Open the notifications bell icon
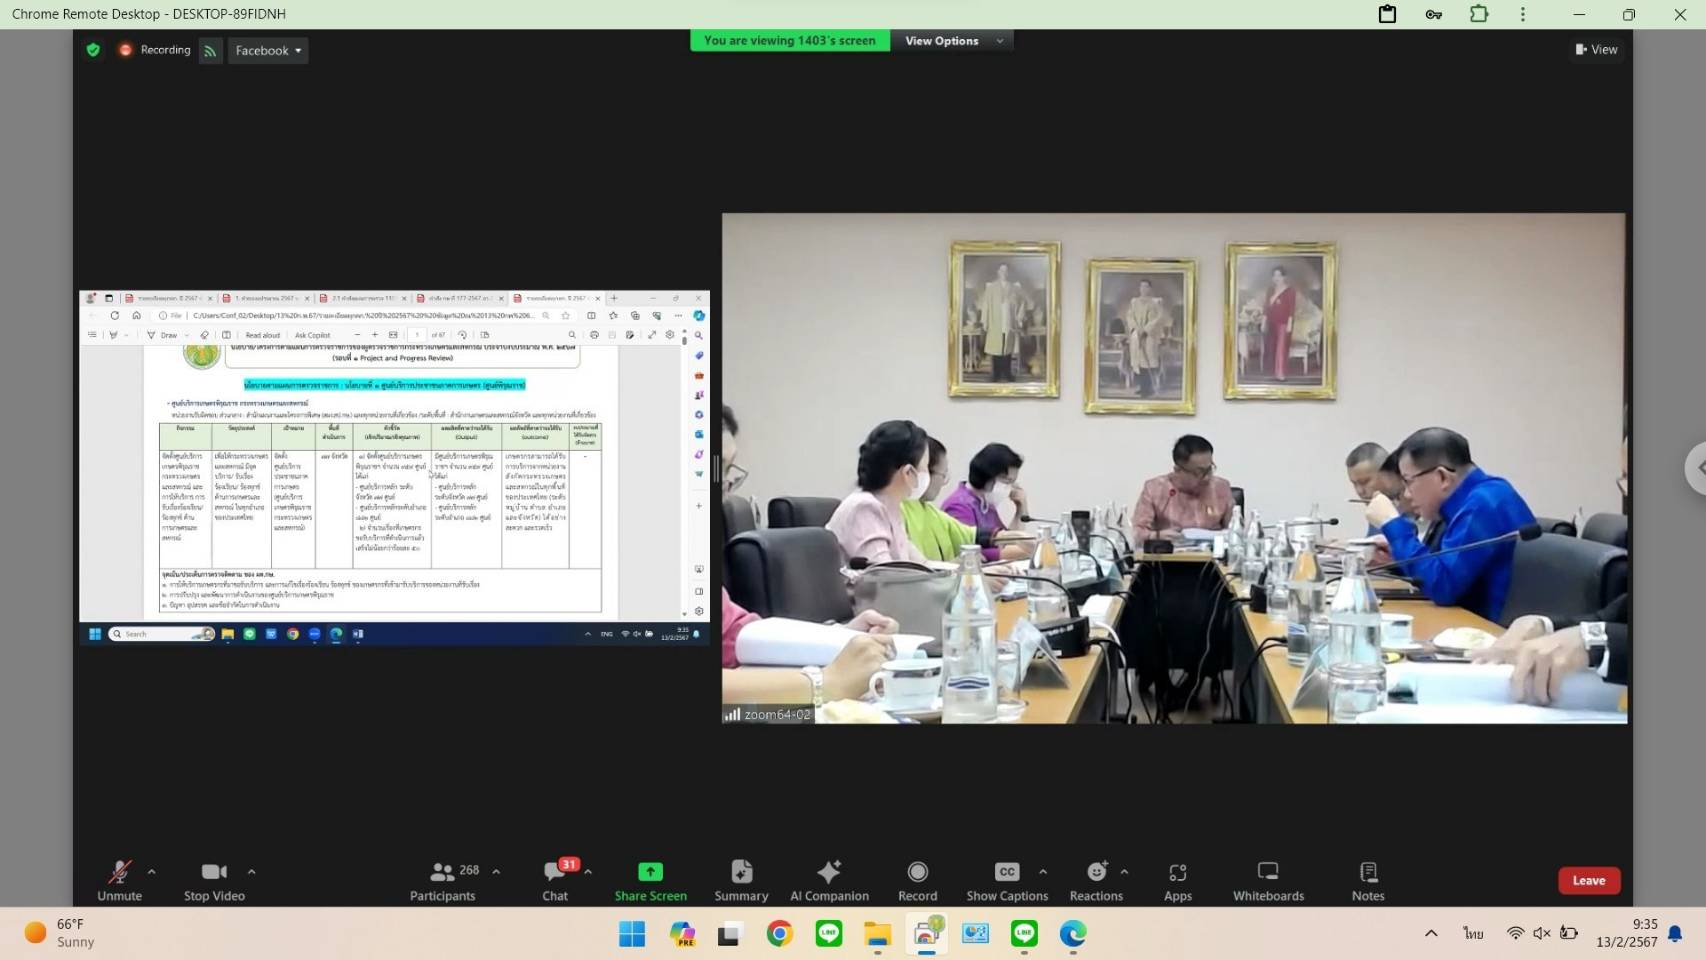The width and height of the screenshot is (1706, 960). (x=1675, y=933)
